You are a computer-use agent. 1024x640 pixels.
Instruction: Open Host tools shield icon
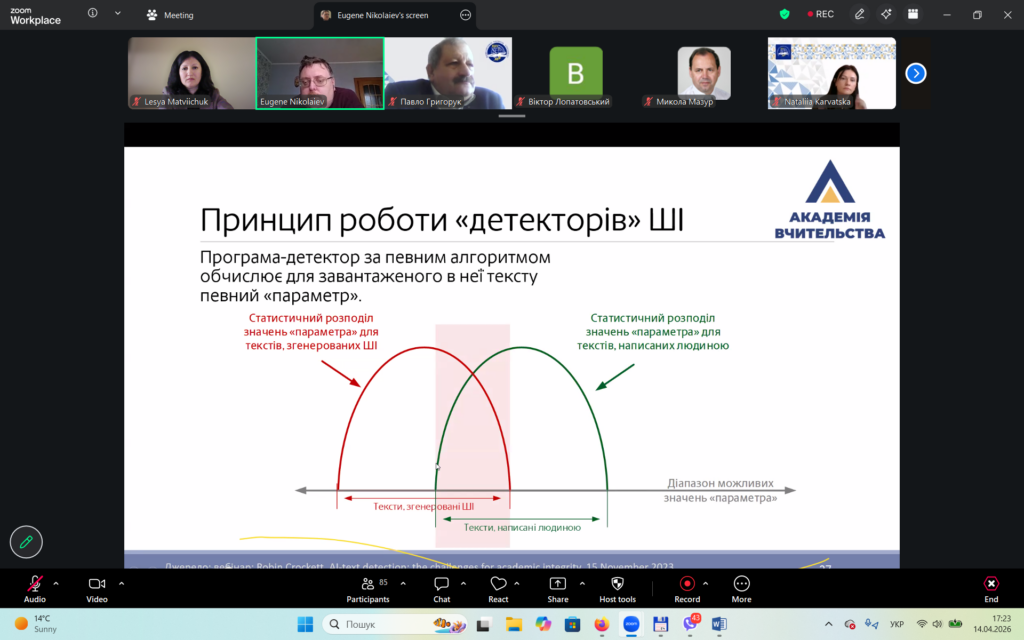click(617, 584)
